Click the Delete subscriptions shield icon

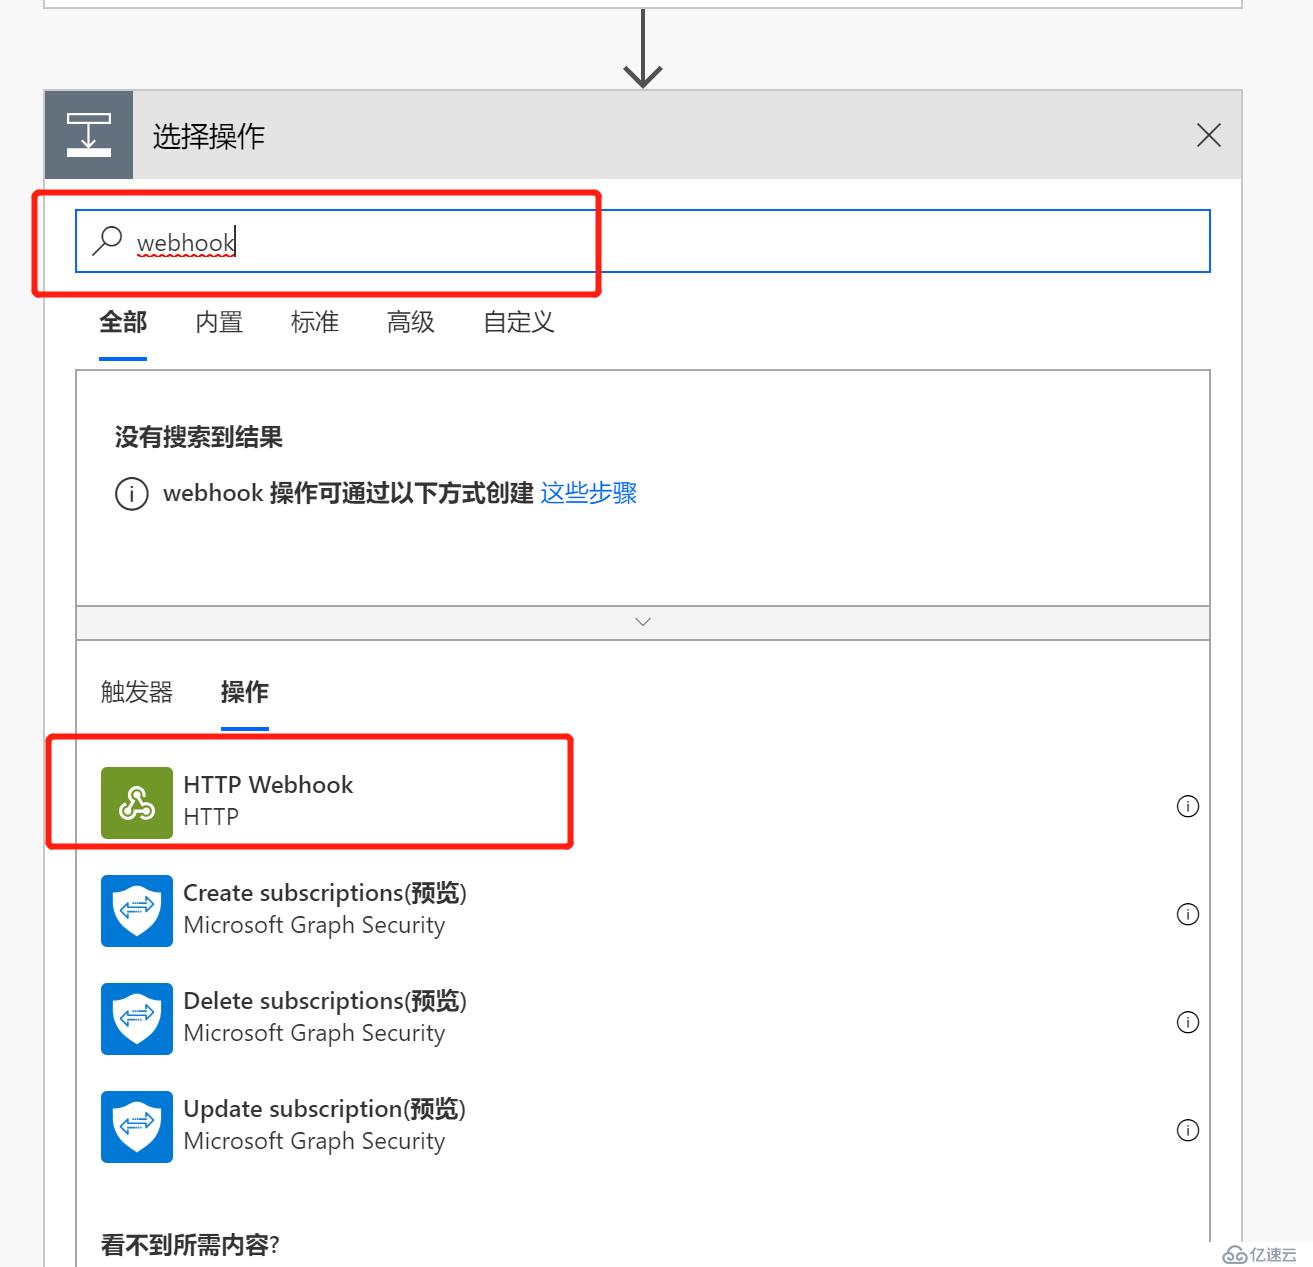click(x=137, y=1018)
